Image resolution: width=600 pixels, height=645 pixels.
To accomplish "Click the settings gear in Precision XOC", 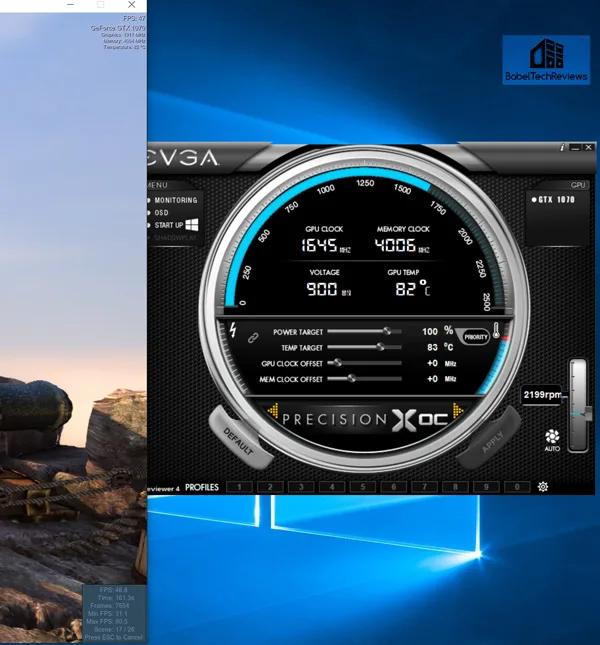I will pyautogui.click(x=543, y=487).
